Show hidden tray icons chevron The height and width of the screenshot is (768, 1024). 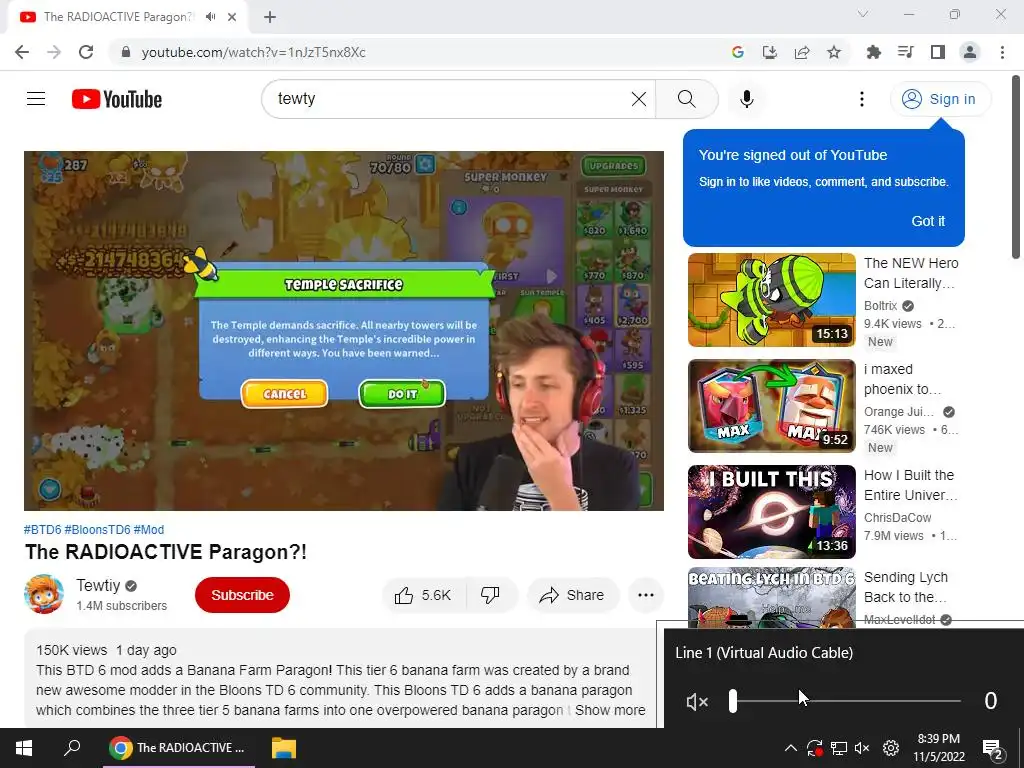point(790,748)
